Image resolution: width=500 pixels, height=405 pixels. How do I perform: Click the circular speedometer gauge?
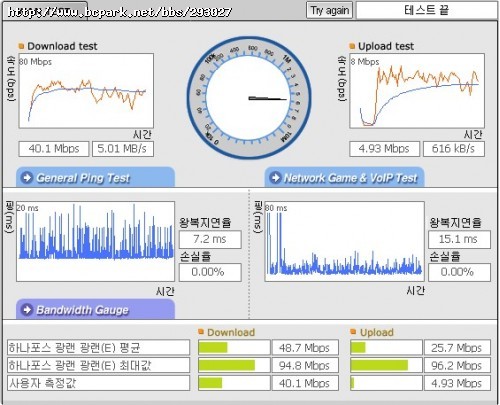249,98
